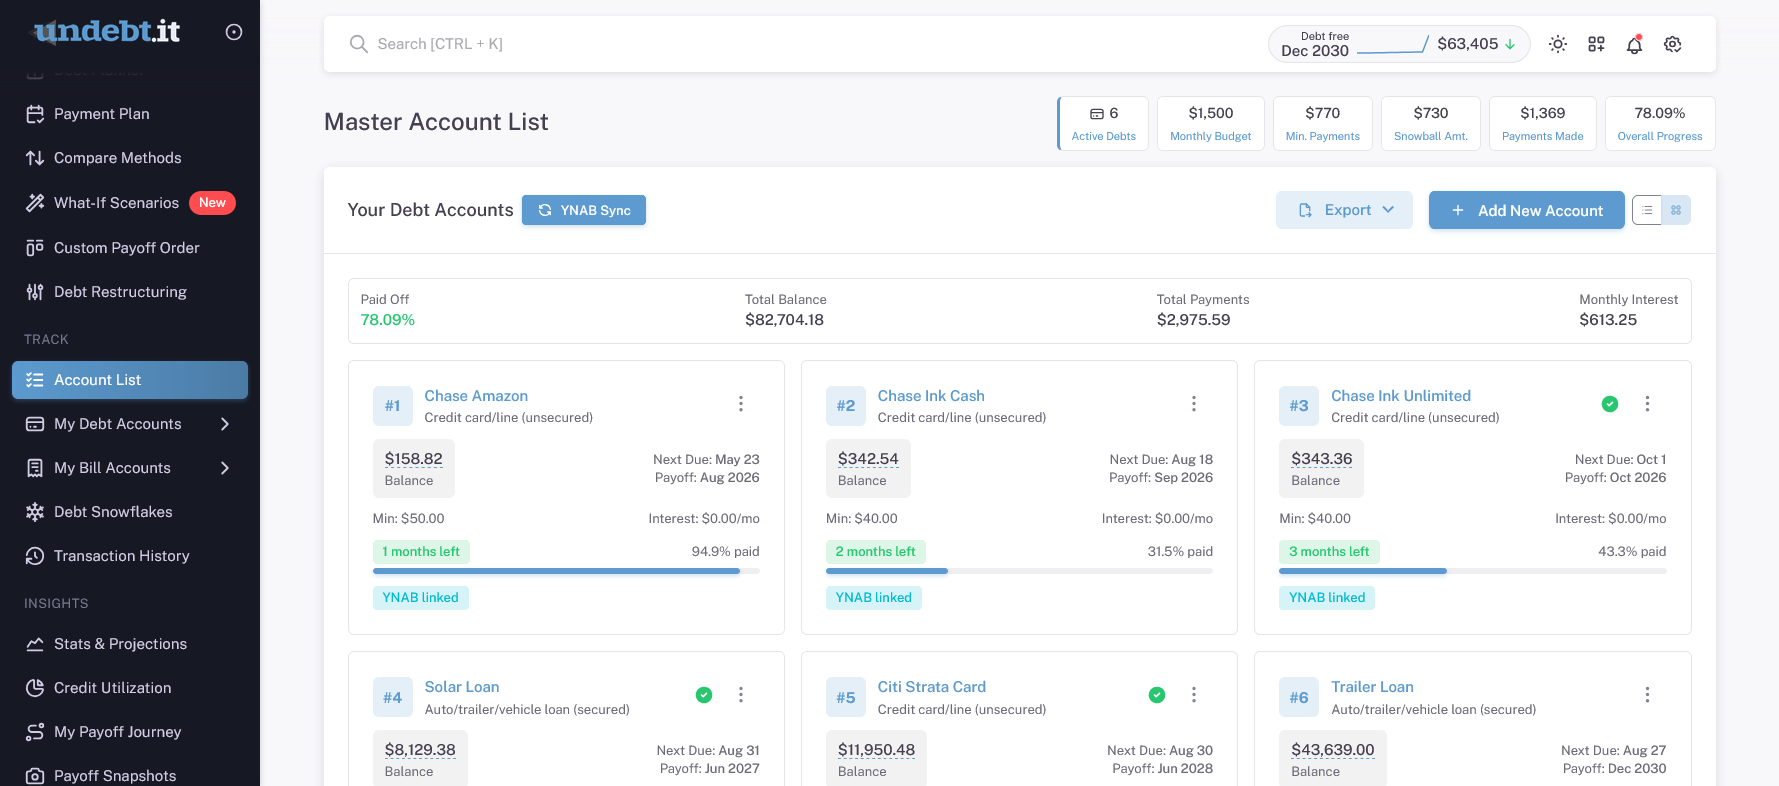The width and height of the screenshot is (1779, 786).
Task: Open Trailer Loan account link
Action: click(x=1372, y=687)
